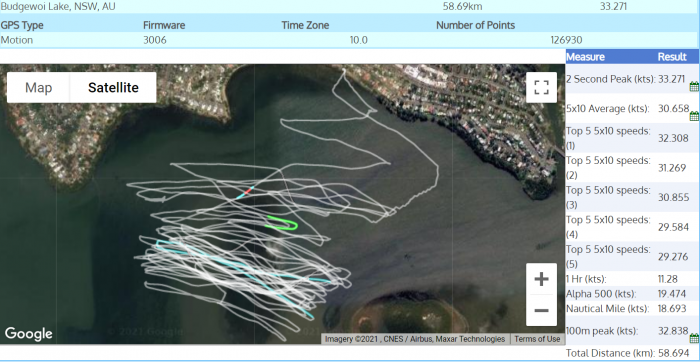700x362 pixels.
Task: Select the red-cyan fastest track segment
Action: click(x=245, y=193)
